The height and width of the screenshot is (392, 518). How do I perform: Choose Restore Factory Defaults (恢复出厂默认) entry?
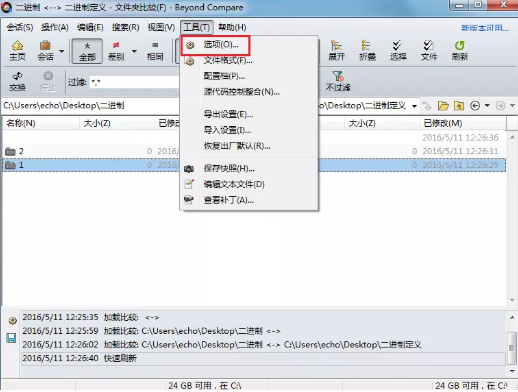(x=249, y=146)
